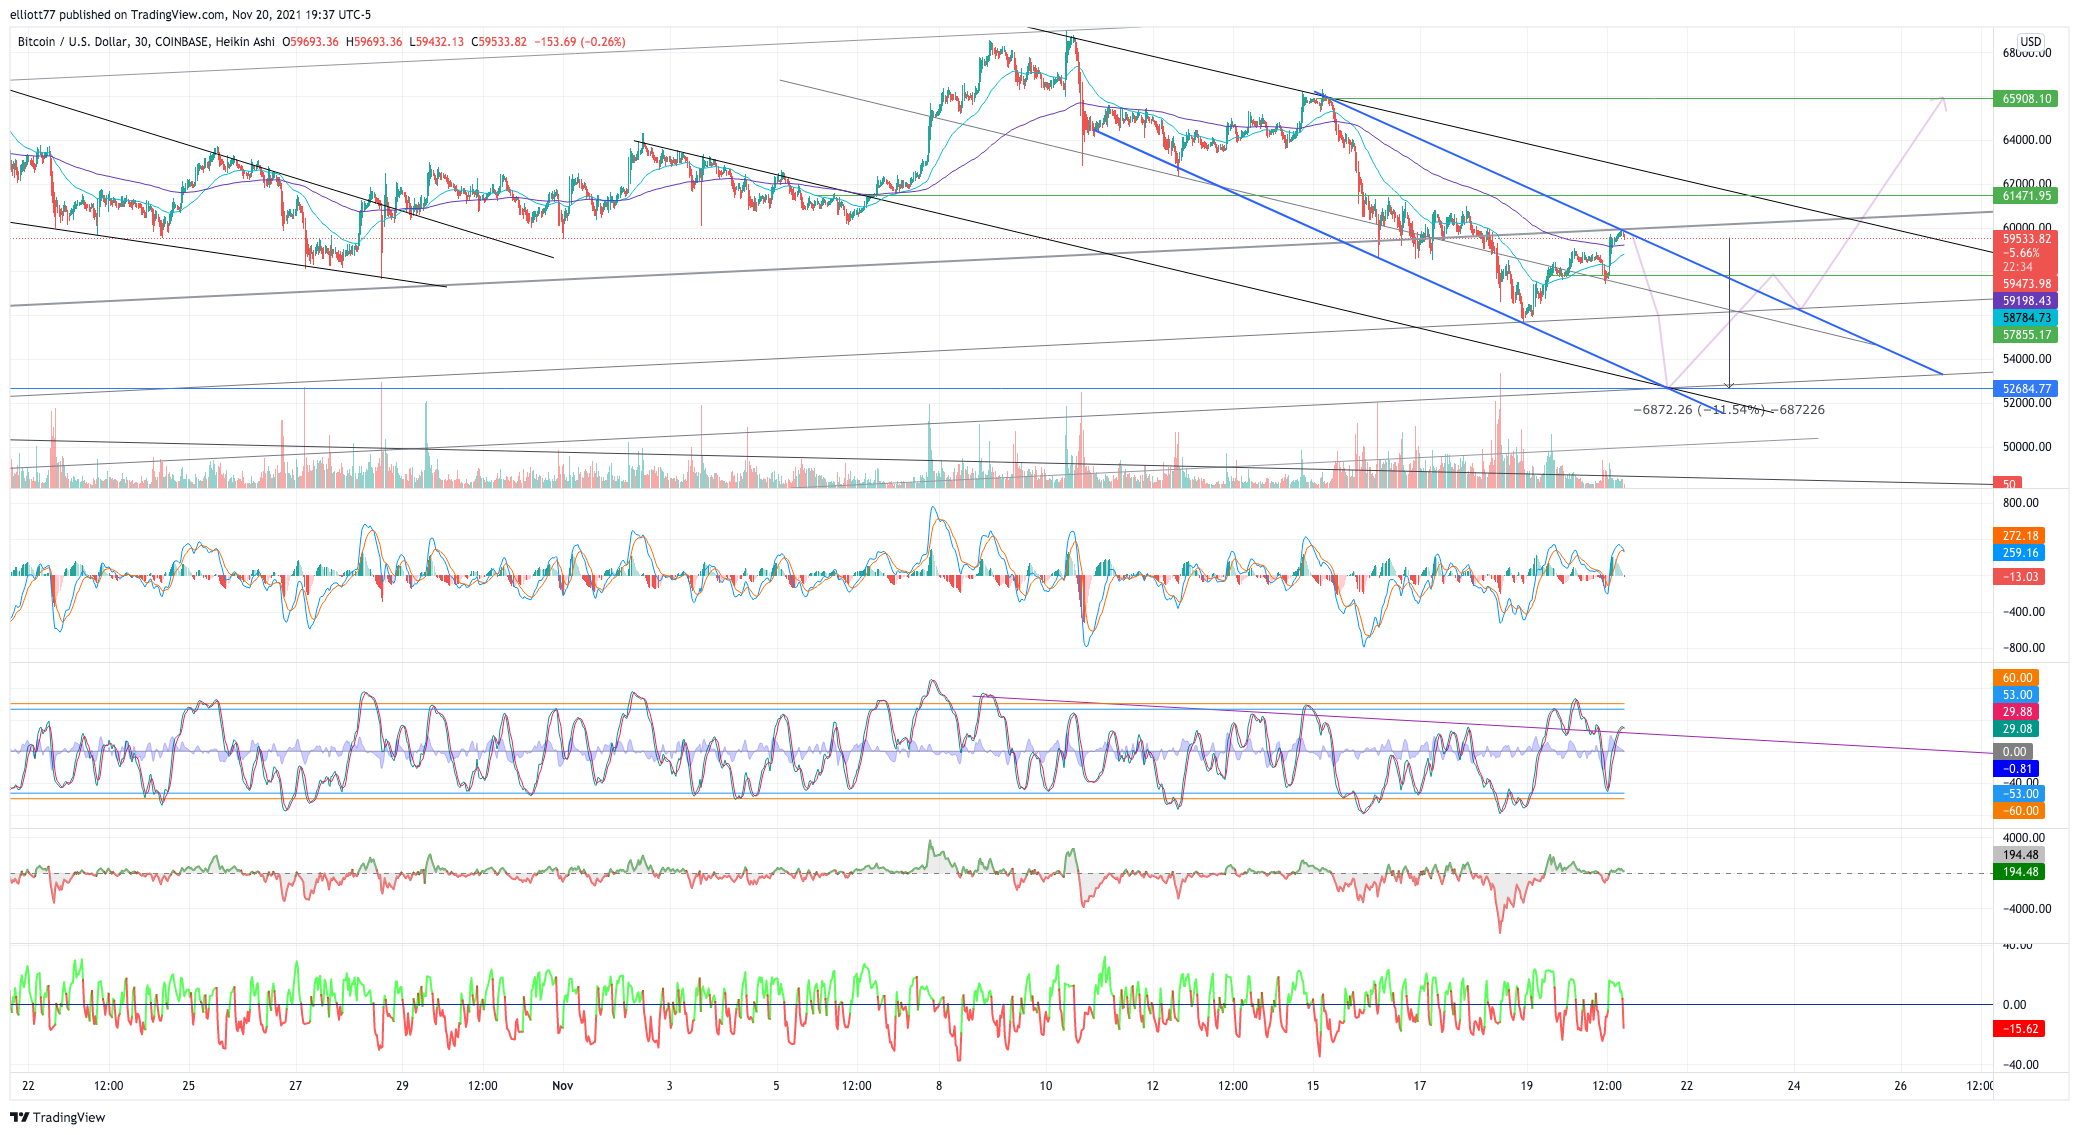The height and width of the screenshot is (1135, 2079).
Task: Click the orange 272.18 indicator label
Action: [x=2019, y=536]
